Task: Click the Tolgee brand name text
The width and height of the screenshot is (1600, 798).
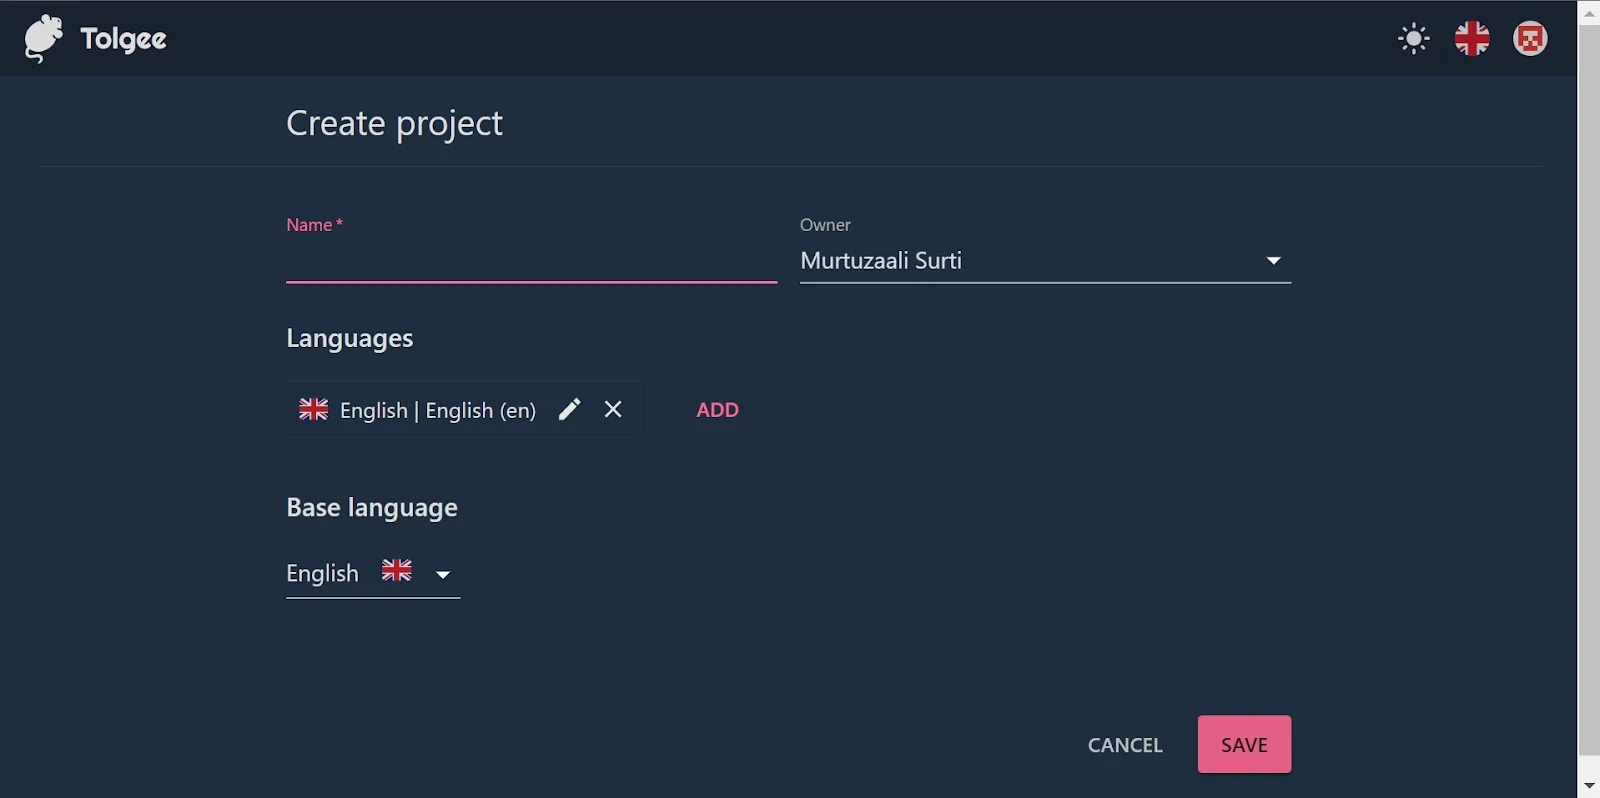Action: point(123,39)
